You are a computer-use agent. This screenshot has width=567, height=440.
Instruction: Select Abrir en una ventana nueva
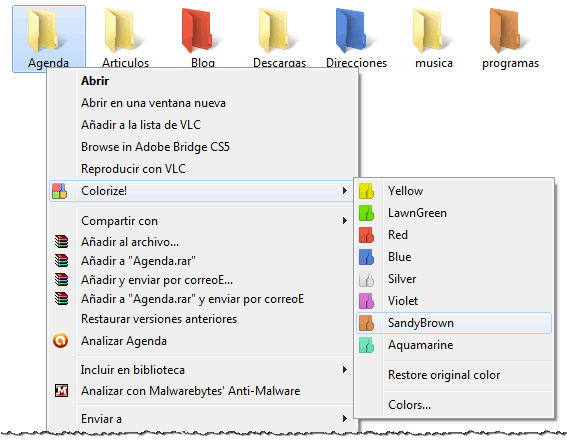pyautogui.click(x=153, y=103)
